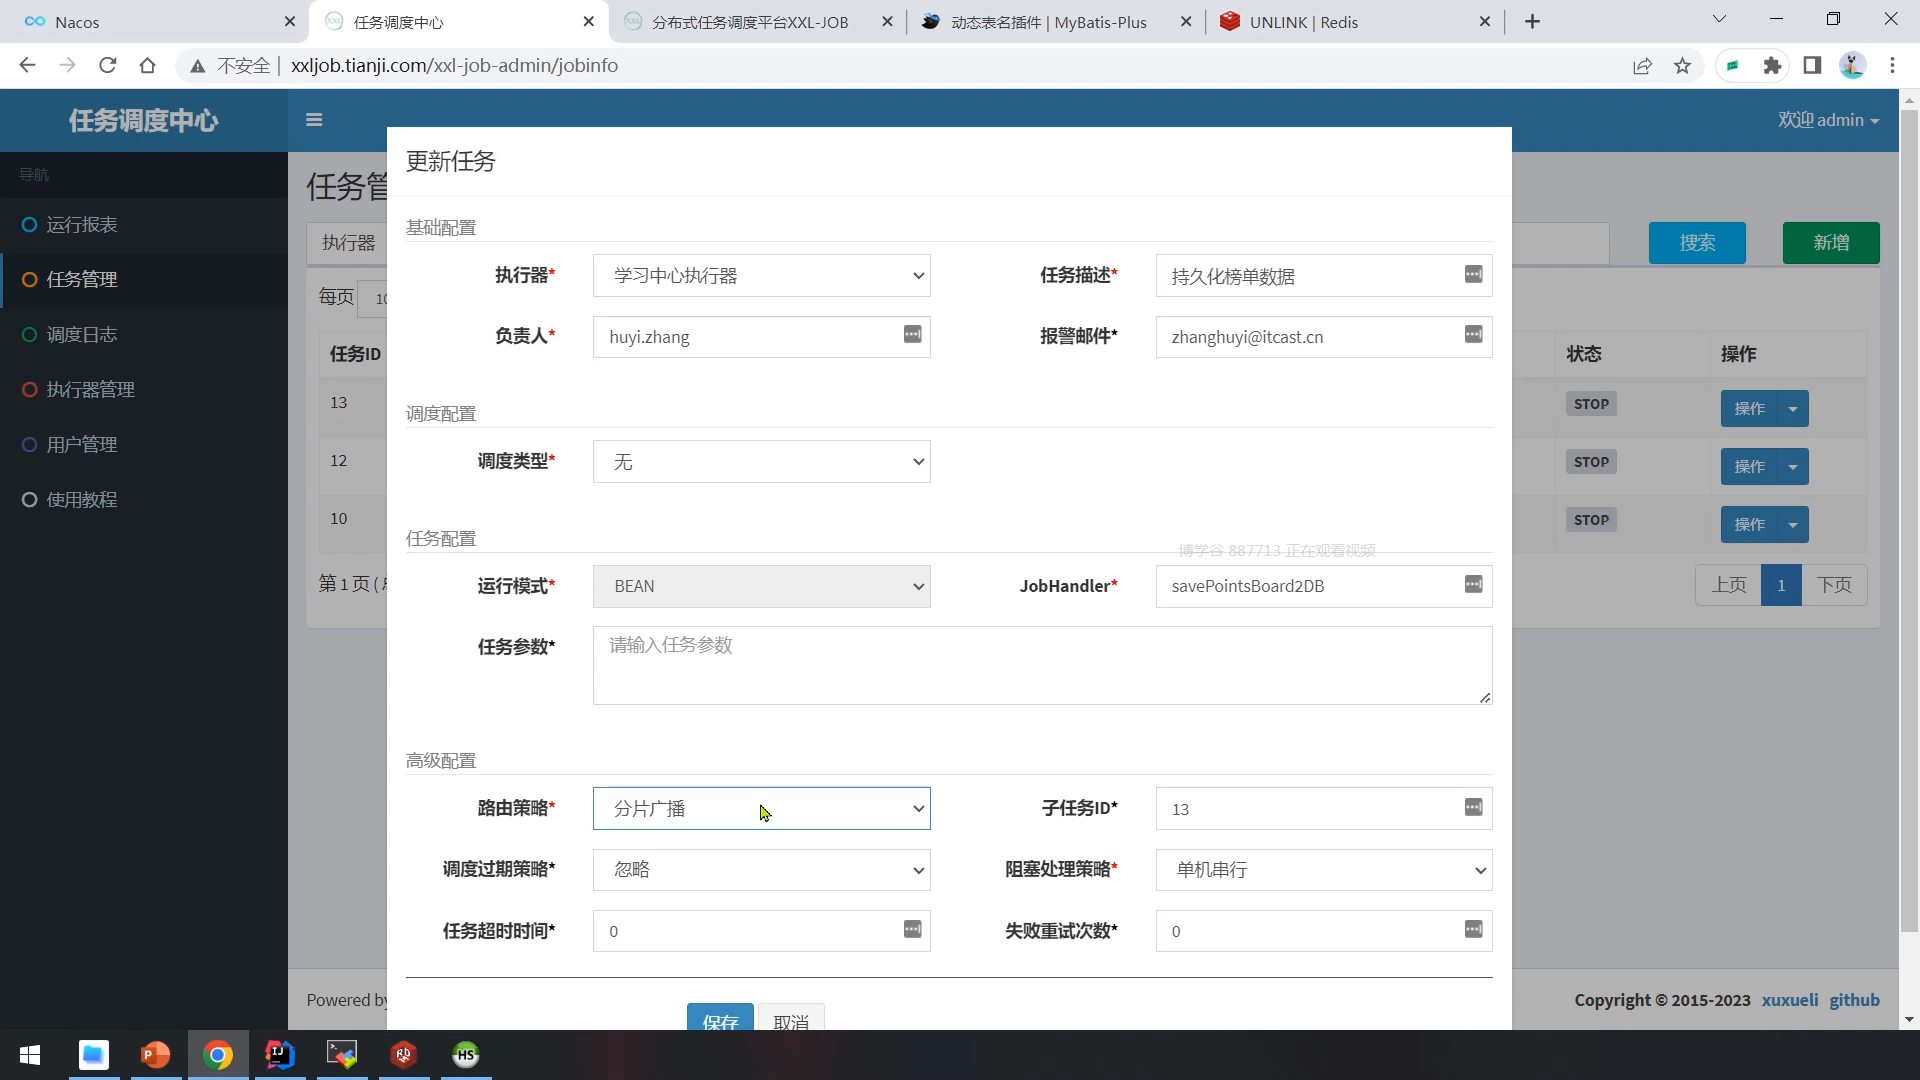Toggle the browser side panel icon

1812,66
